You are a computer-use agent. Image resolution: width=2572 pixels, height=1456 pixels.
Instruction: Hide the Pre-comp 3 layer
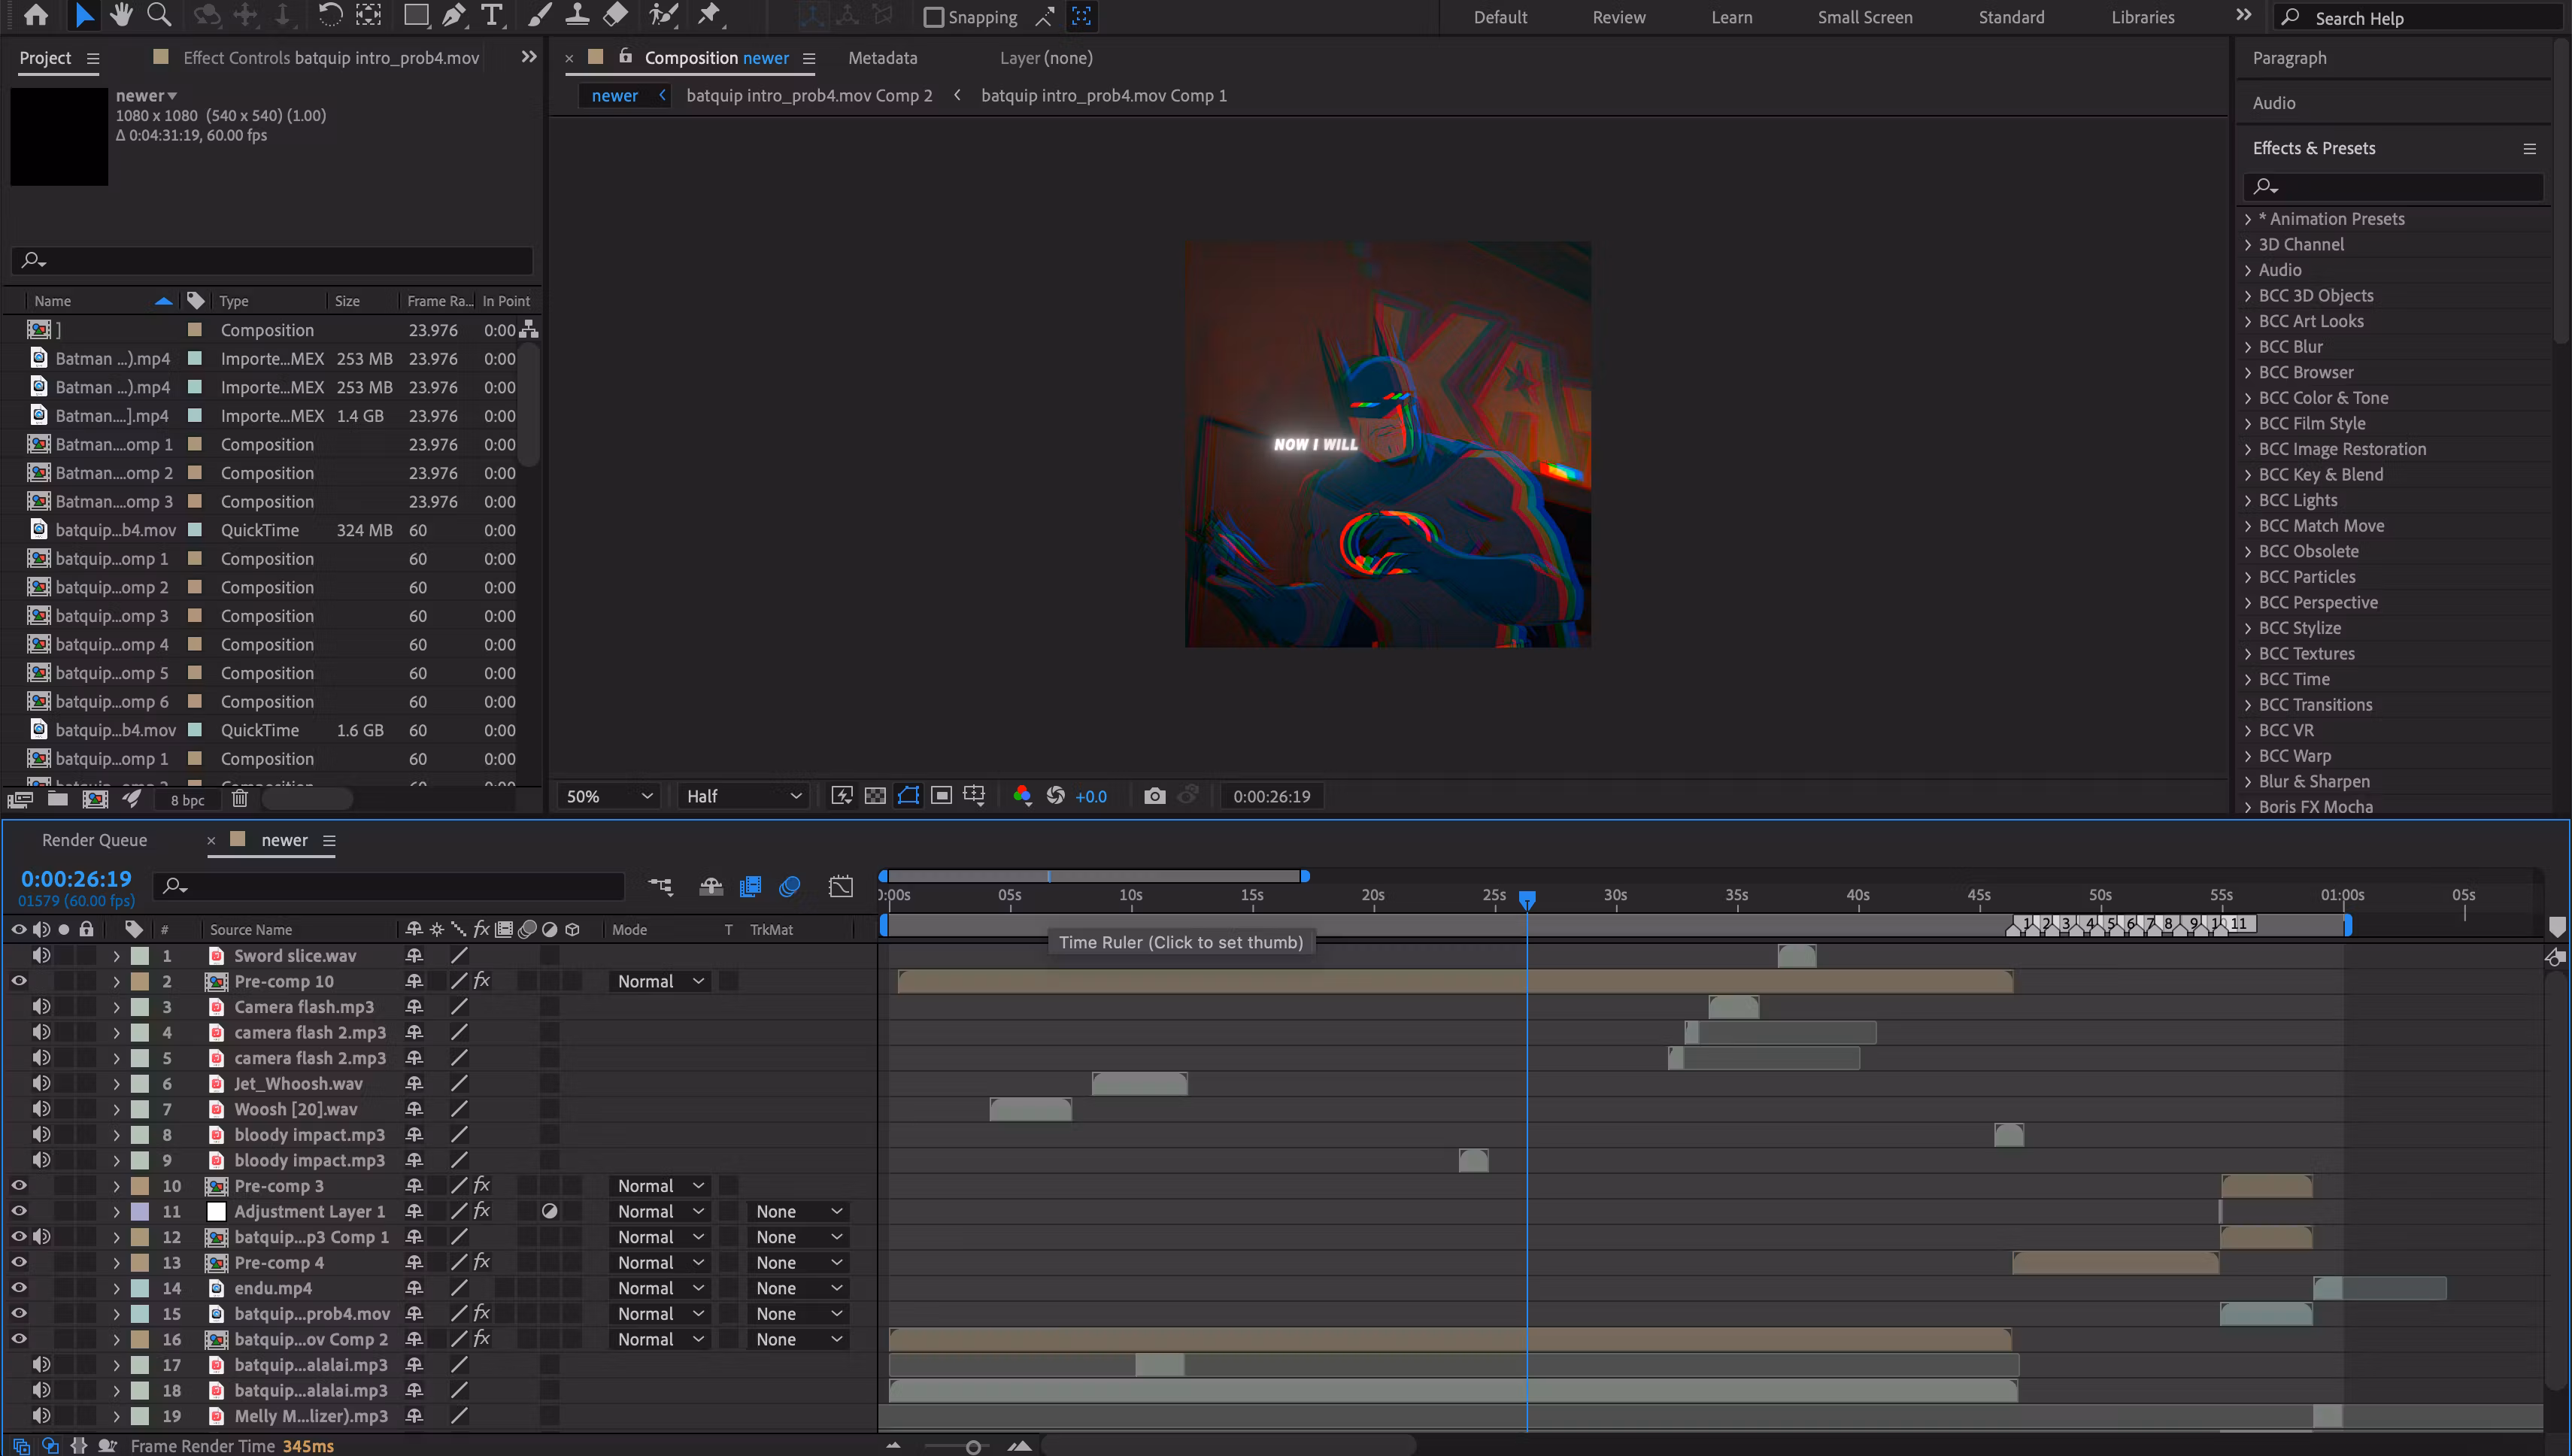(x=19, y=1185)
